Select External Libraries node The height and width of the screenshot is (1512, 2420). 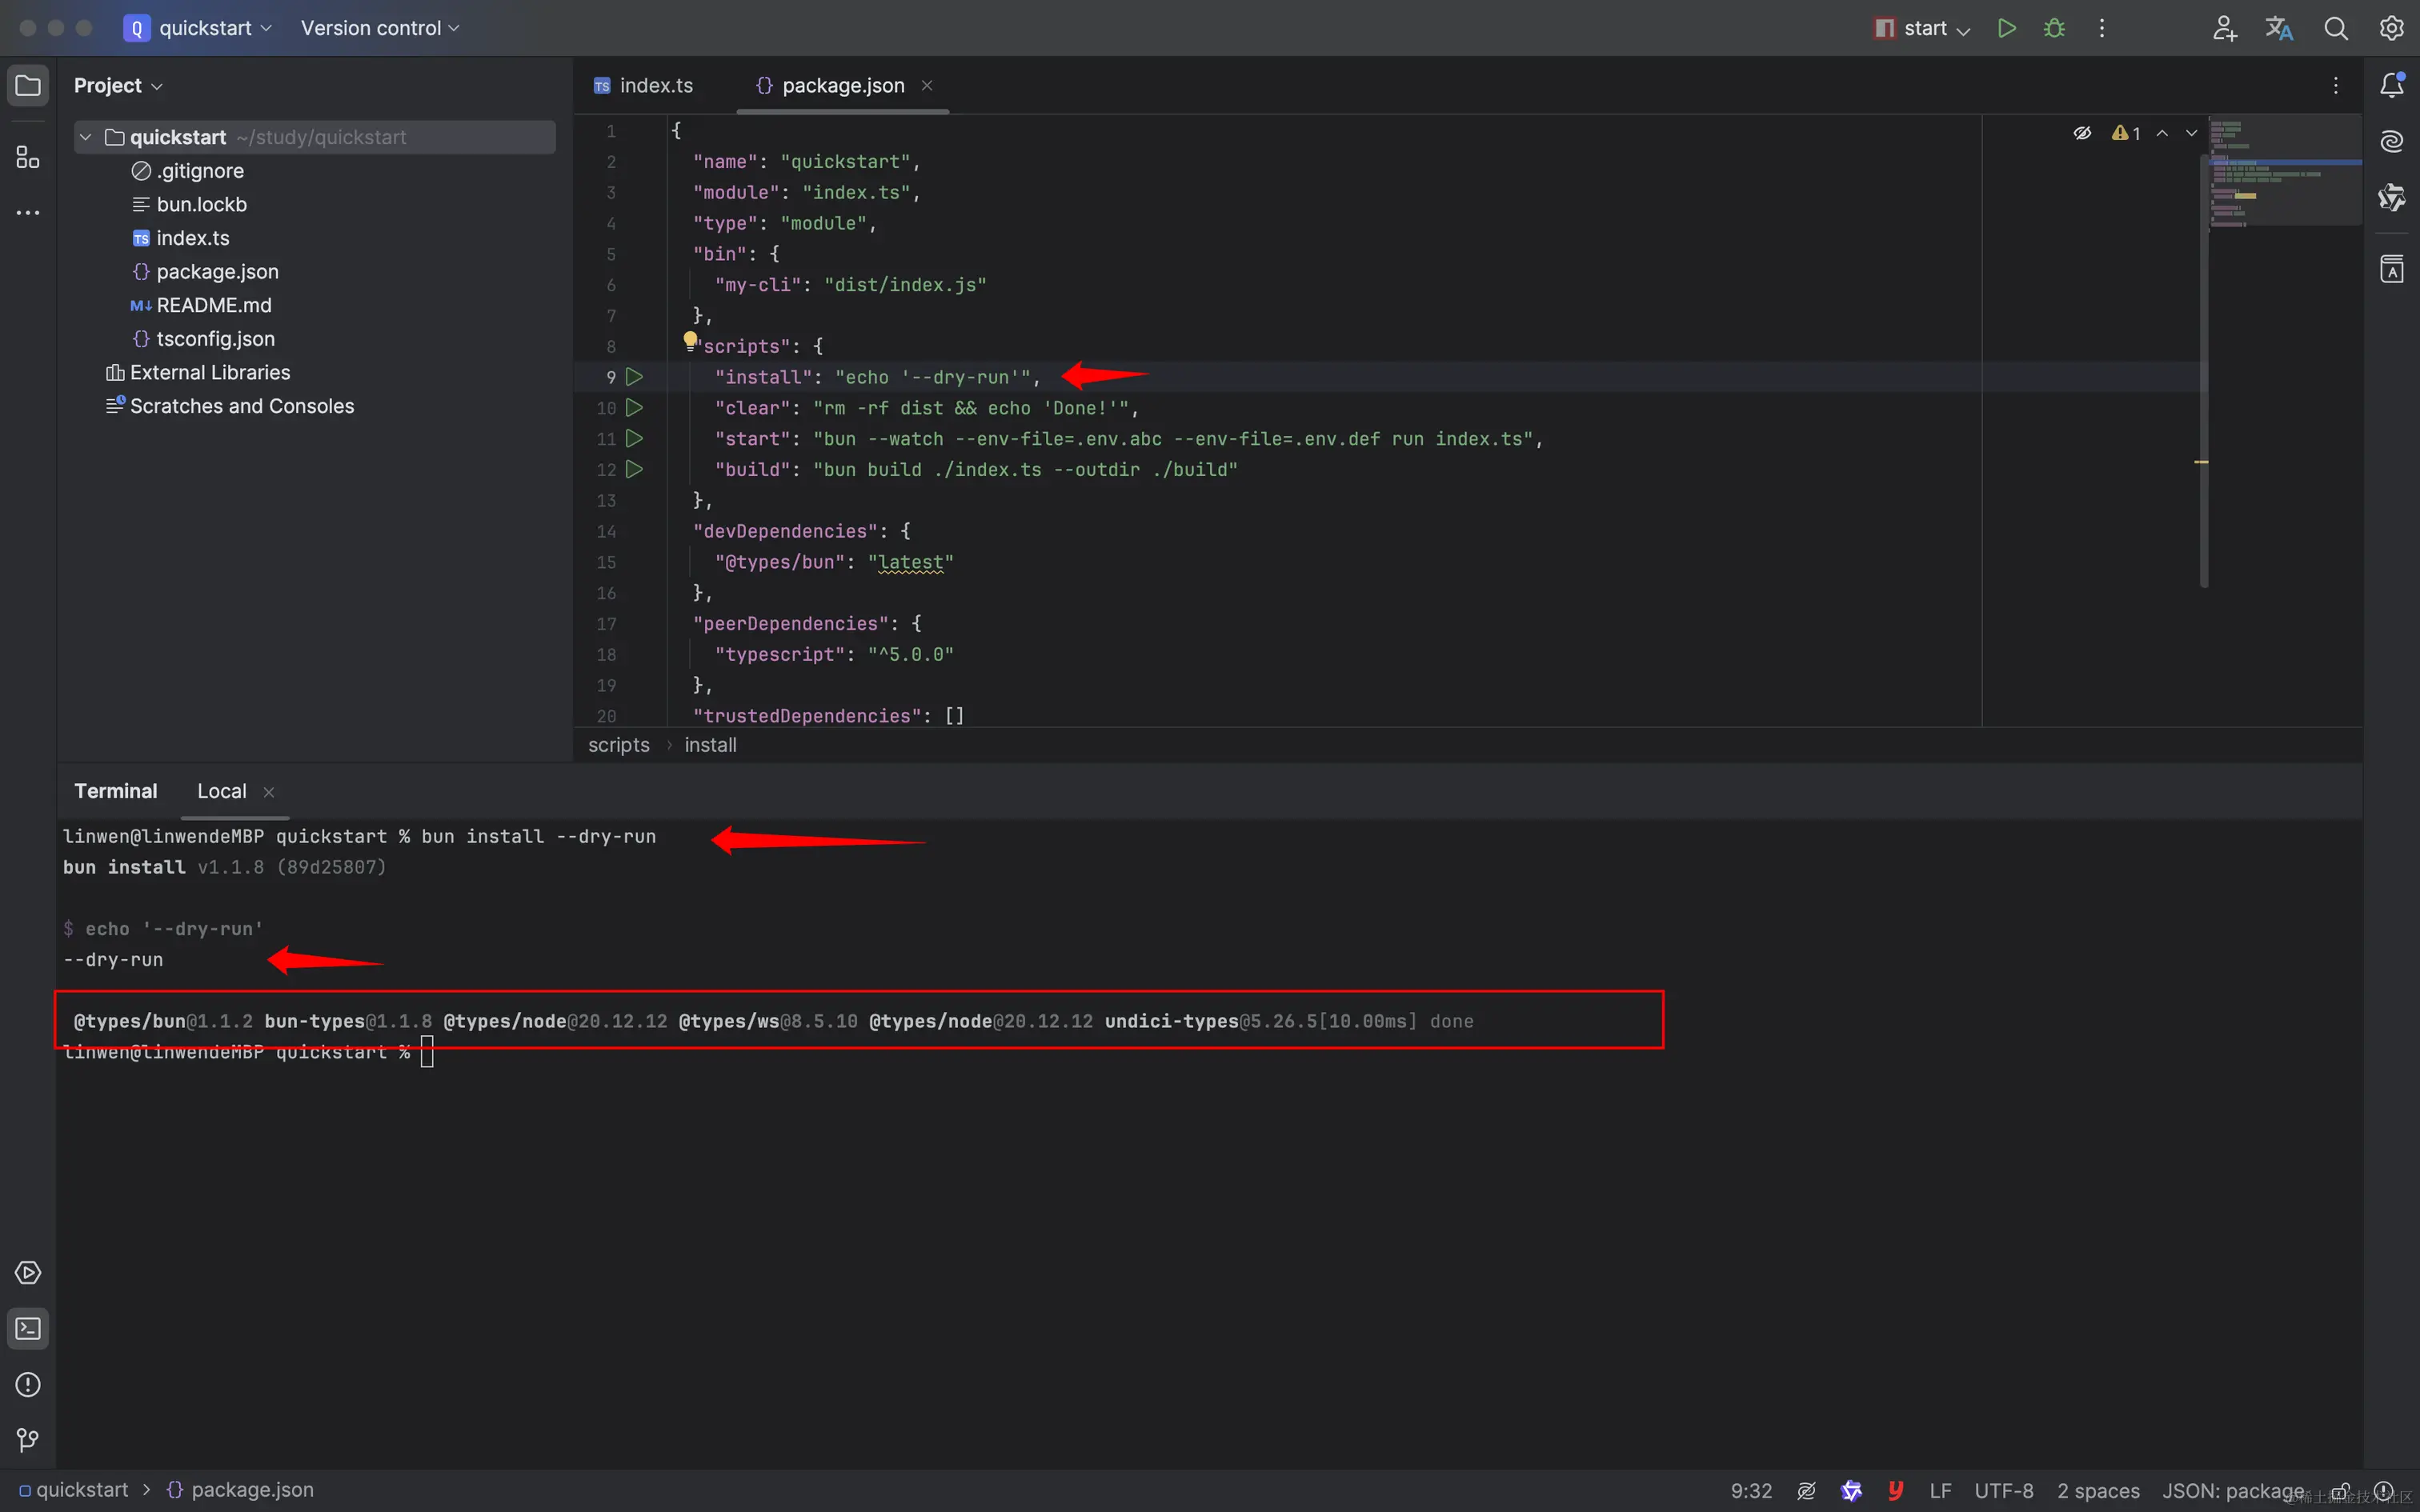[x=198, y=372]
